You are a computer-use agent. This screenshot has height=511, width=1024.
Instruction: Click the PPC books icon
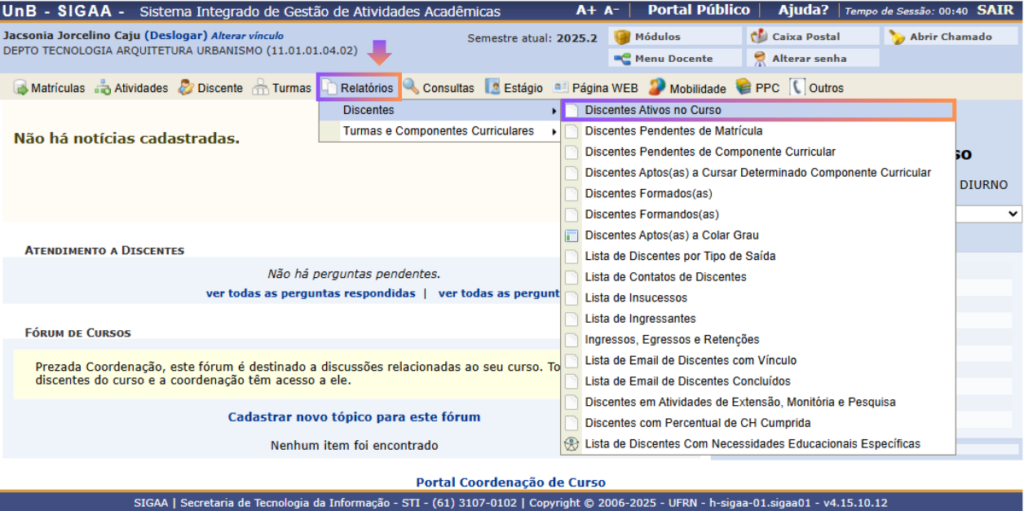(743, 88)
